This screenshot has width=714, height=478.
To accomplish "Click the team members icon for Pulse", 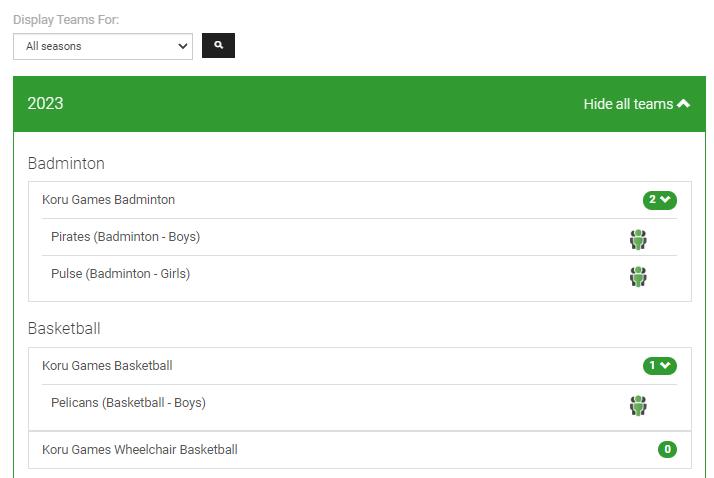I will click(638, 276).
